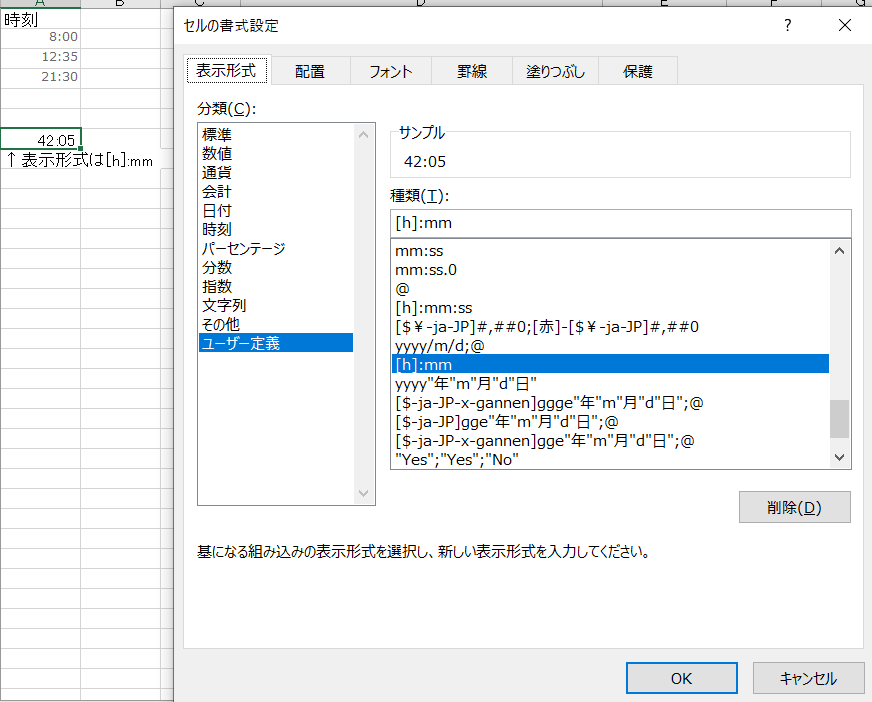Choose the 通貨 category
Viewport: 872px width, 702px height.
coord(276,172)
